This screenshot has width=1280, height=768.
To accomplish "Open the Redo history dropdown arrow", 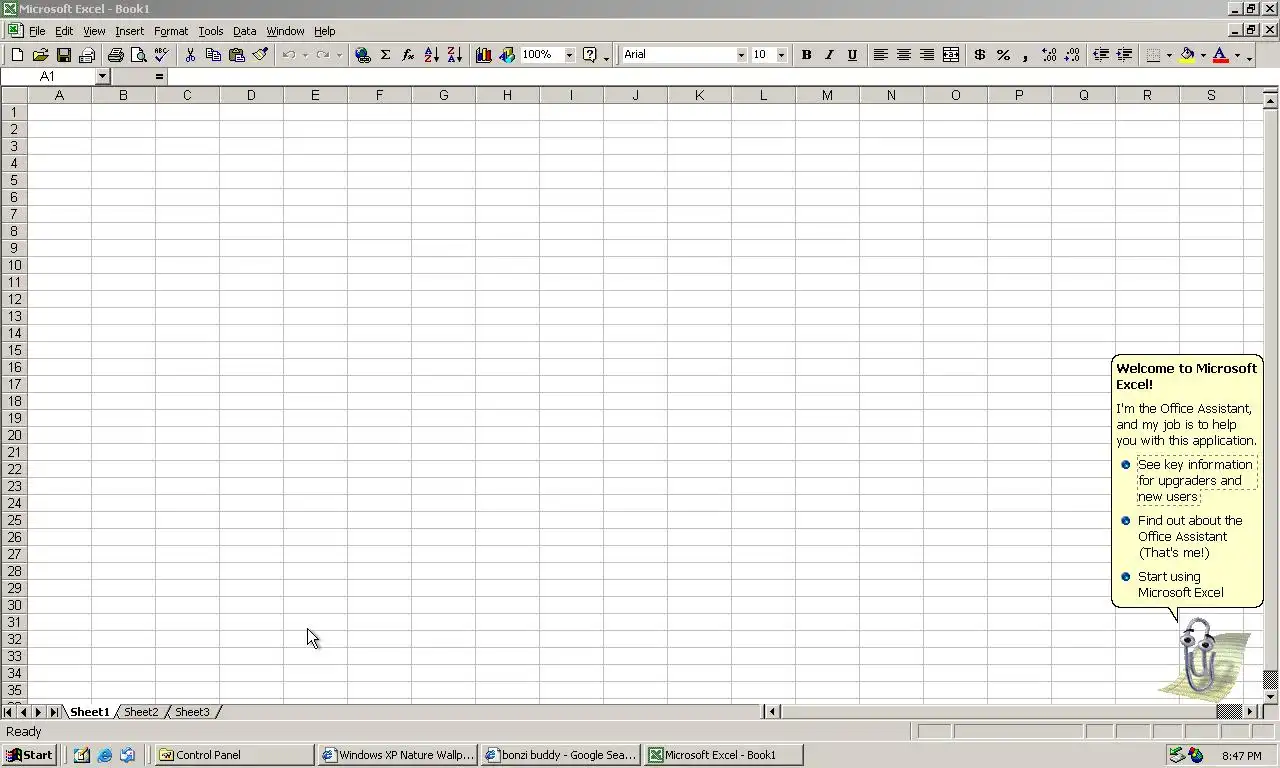I will coord(339,55).
